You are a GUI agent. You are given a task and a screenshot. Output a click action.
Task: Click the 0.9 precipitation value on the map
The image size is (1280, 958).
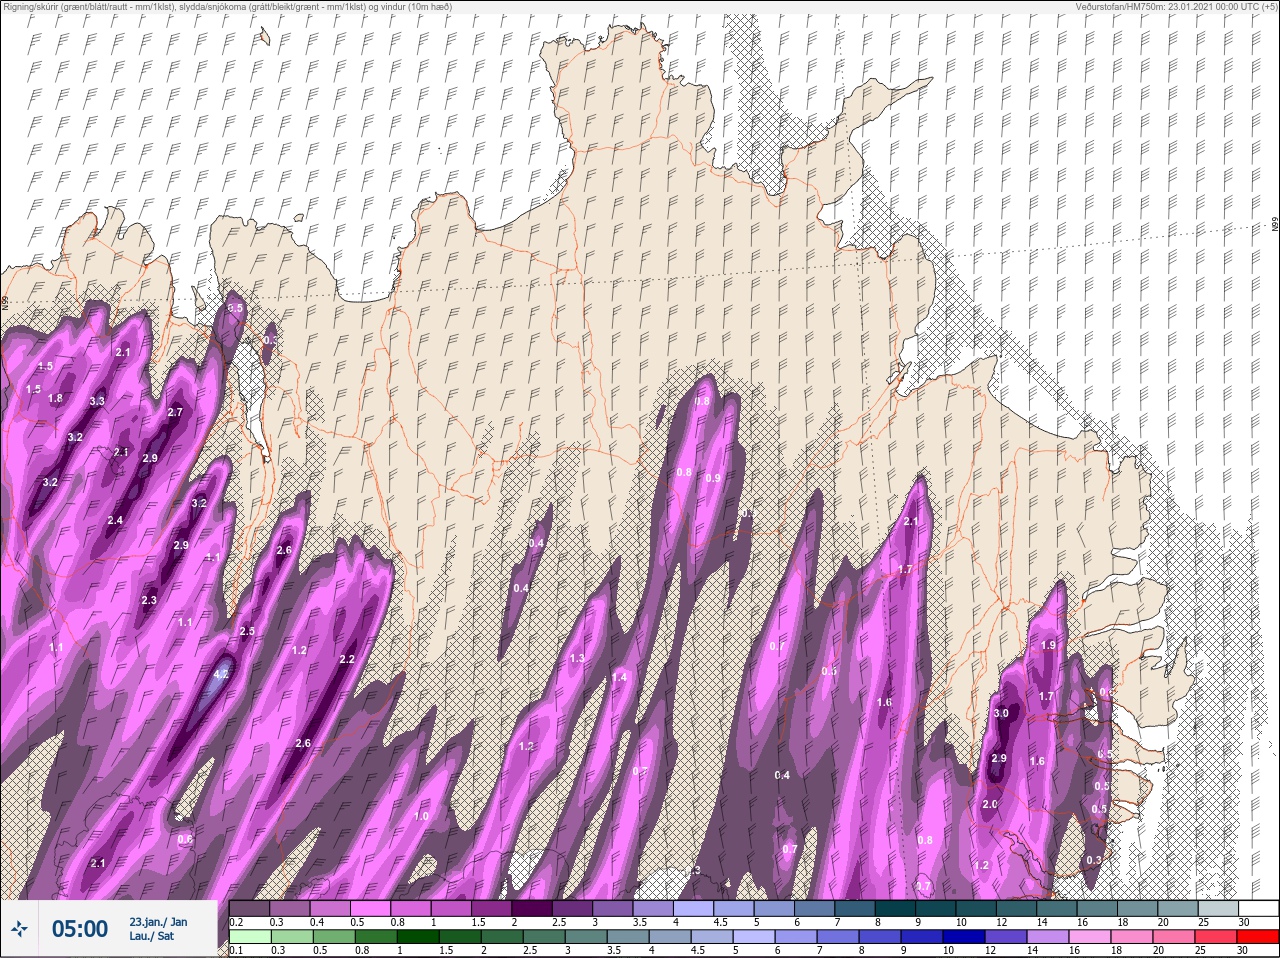(x=713, y=478)
